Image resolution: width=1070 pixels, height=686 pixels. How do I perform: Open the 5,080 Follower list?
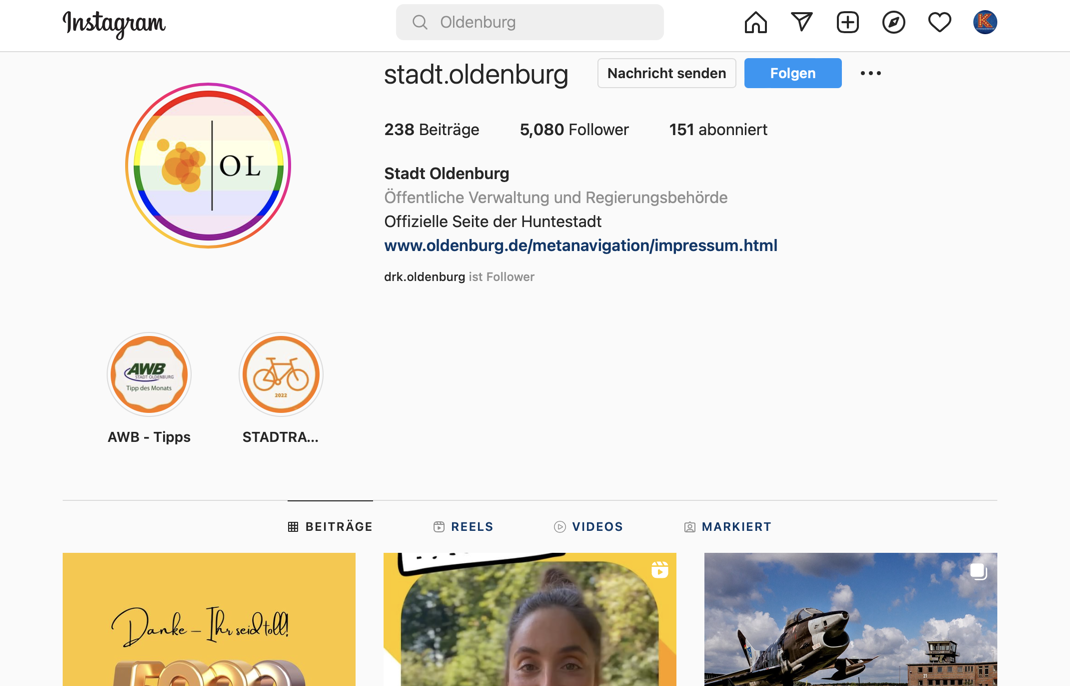574,130
